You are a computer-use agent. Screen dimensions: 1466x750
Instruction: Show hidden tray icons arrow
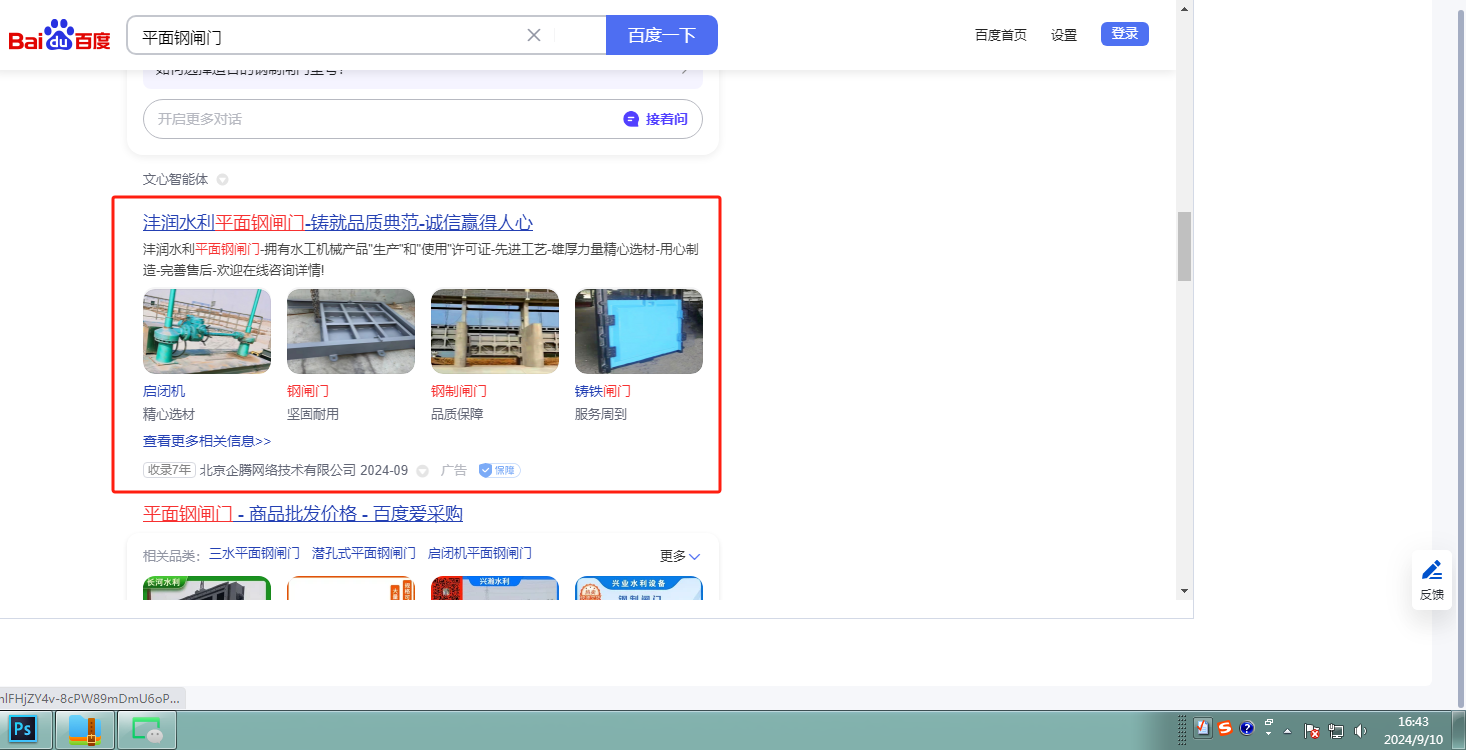[x=1287, y=731]
